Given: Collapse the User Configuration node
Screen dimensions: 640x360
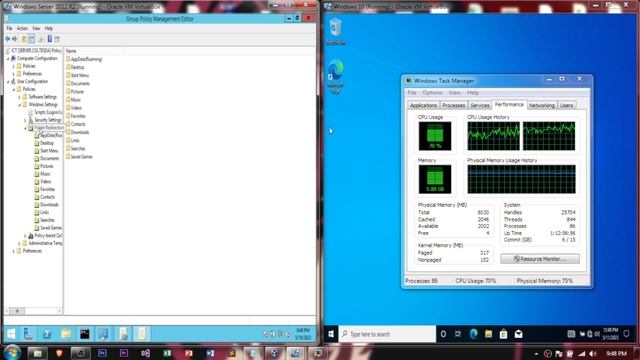Looking at the screenshot, I should pos(8,82).
